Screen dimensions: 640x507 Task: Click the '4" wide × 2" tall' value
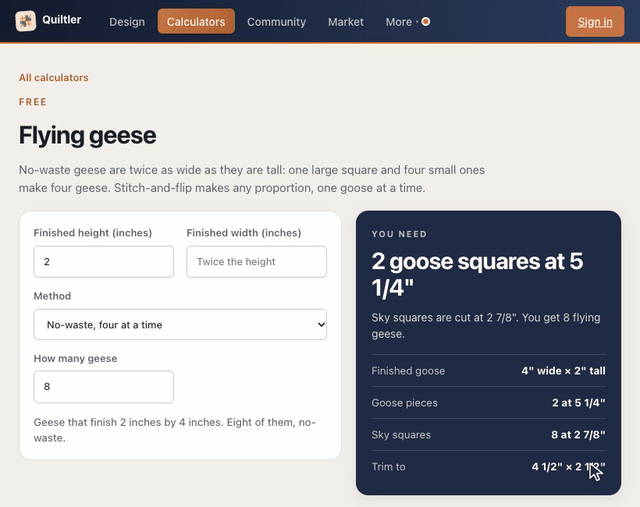(x=563, y=371)
